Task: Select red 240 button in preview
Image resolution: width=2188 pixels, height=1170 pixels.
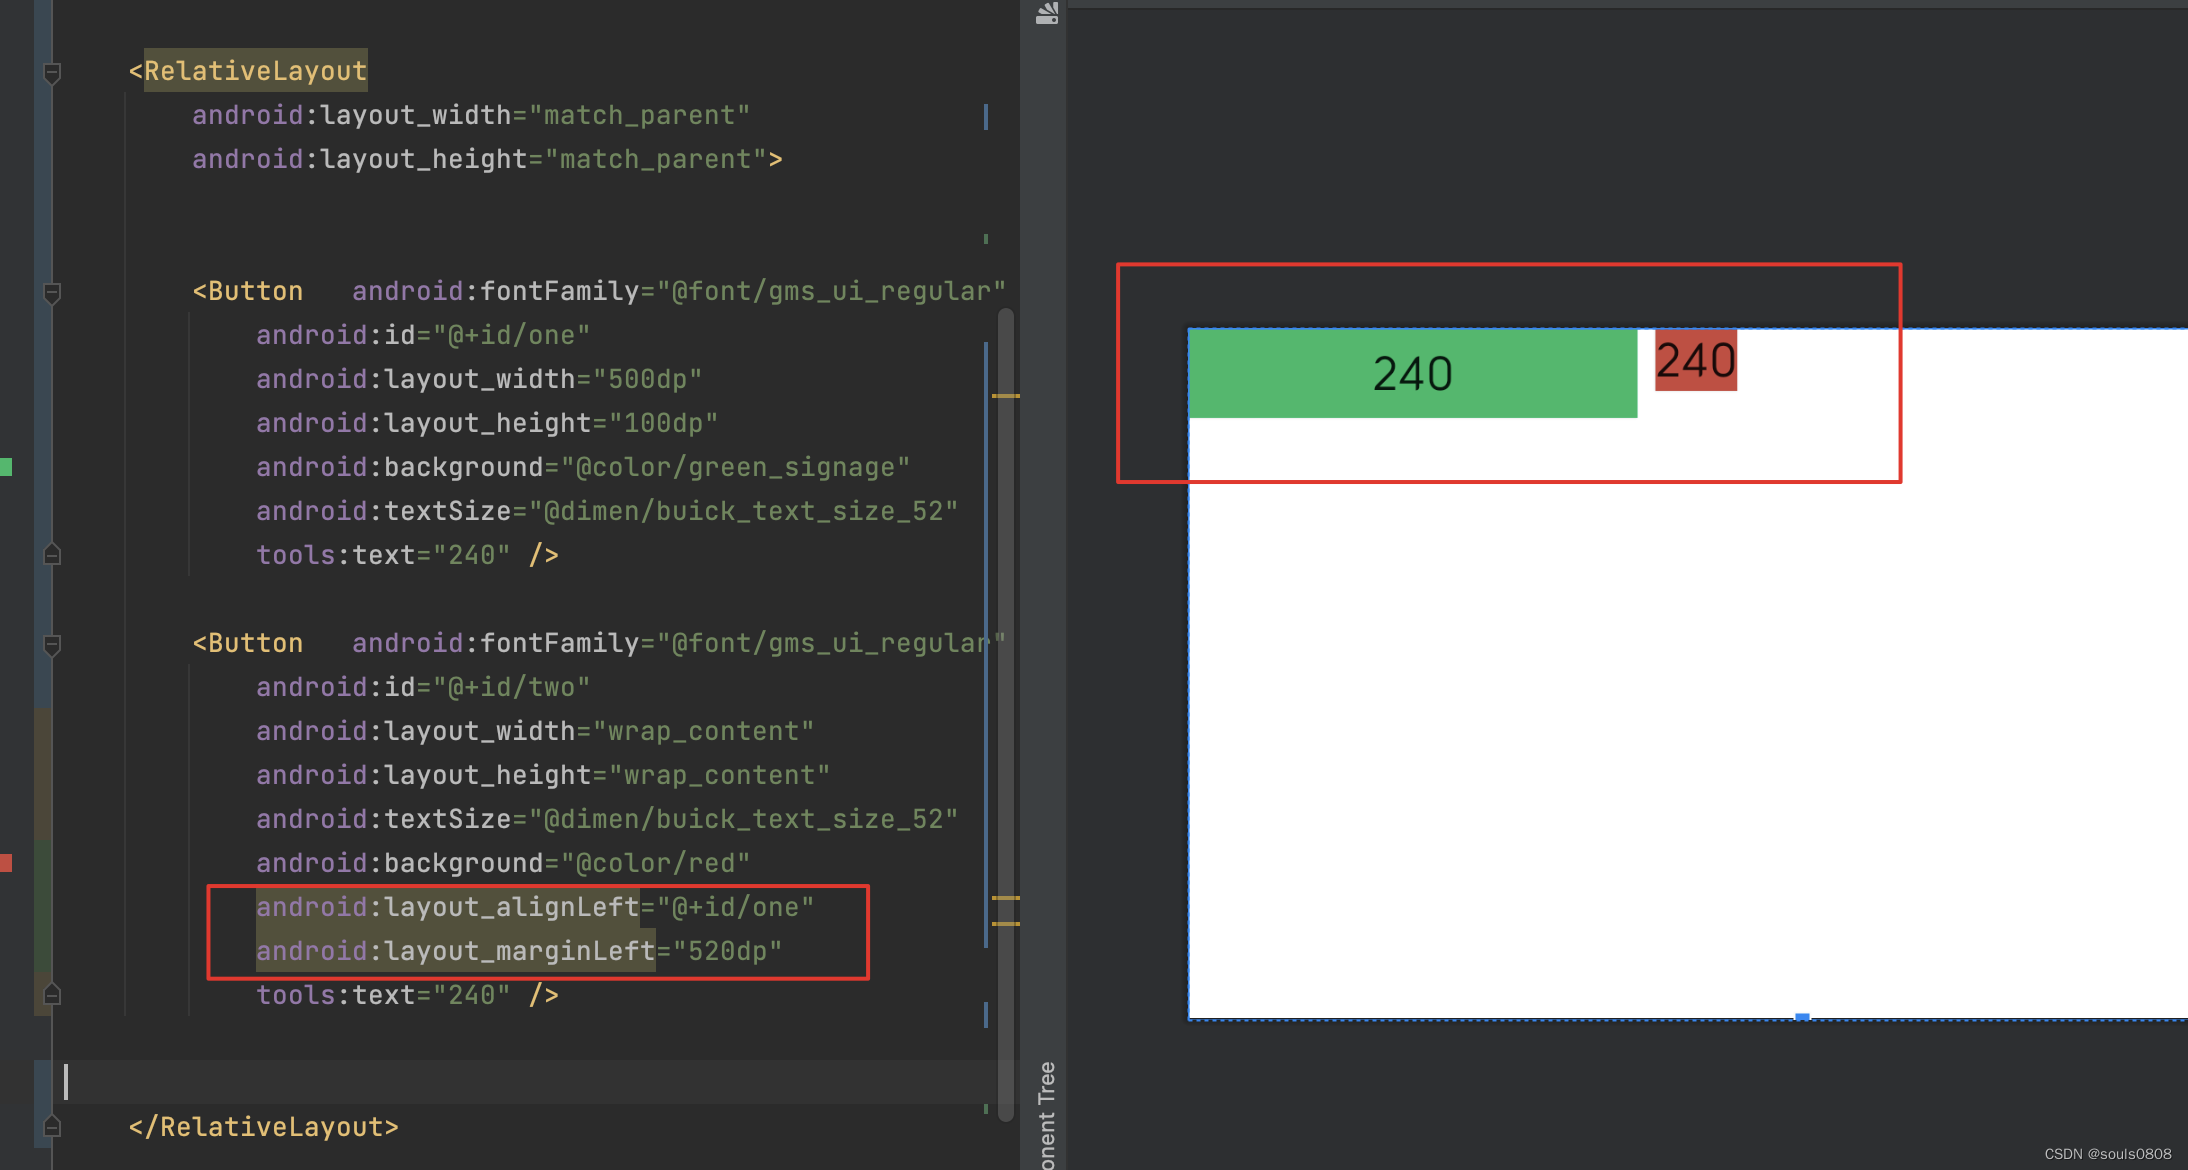Action: point(1696,361)
